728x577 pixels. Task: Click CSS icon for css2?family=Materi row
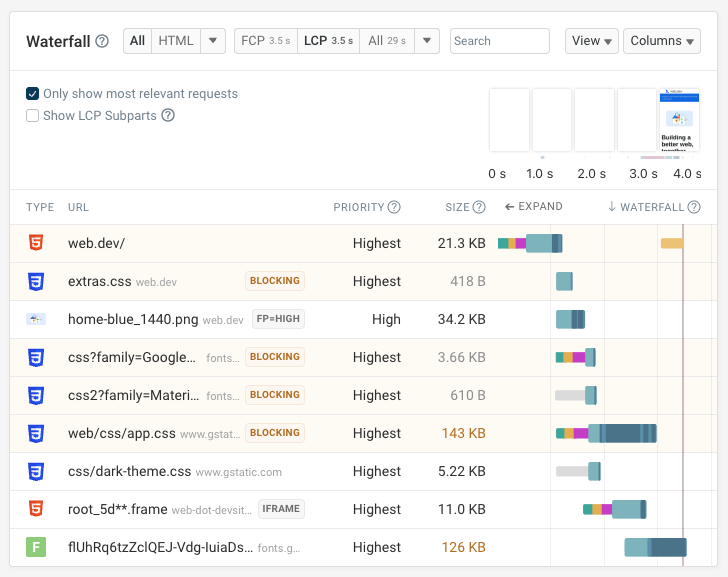[x=36, y=395]
